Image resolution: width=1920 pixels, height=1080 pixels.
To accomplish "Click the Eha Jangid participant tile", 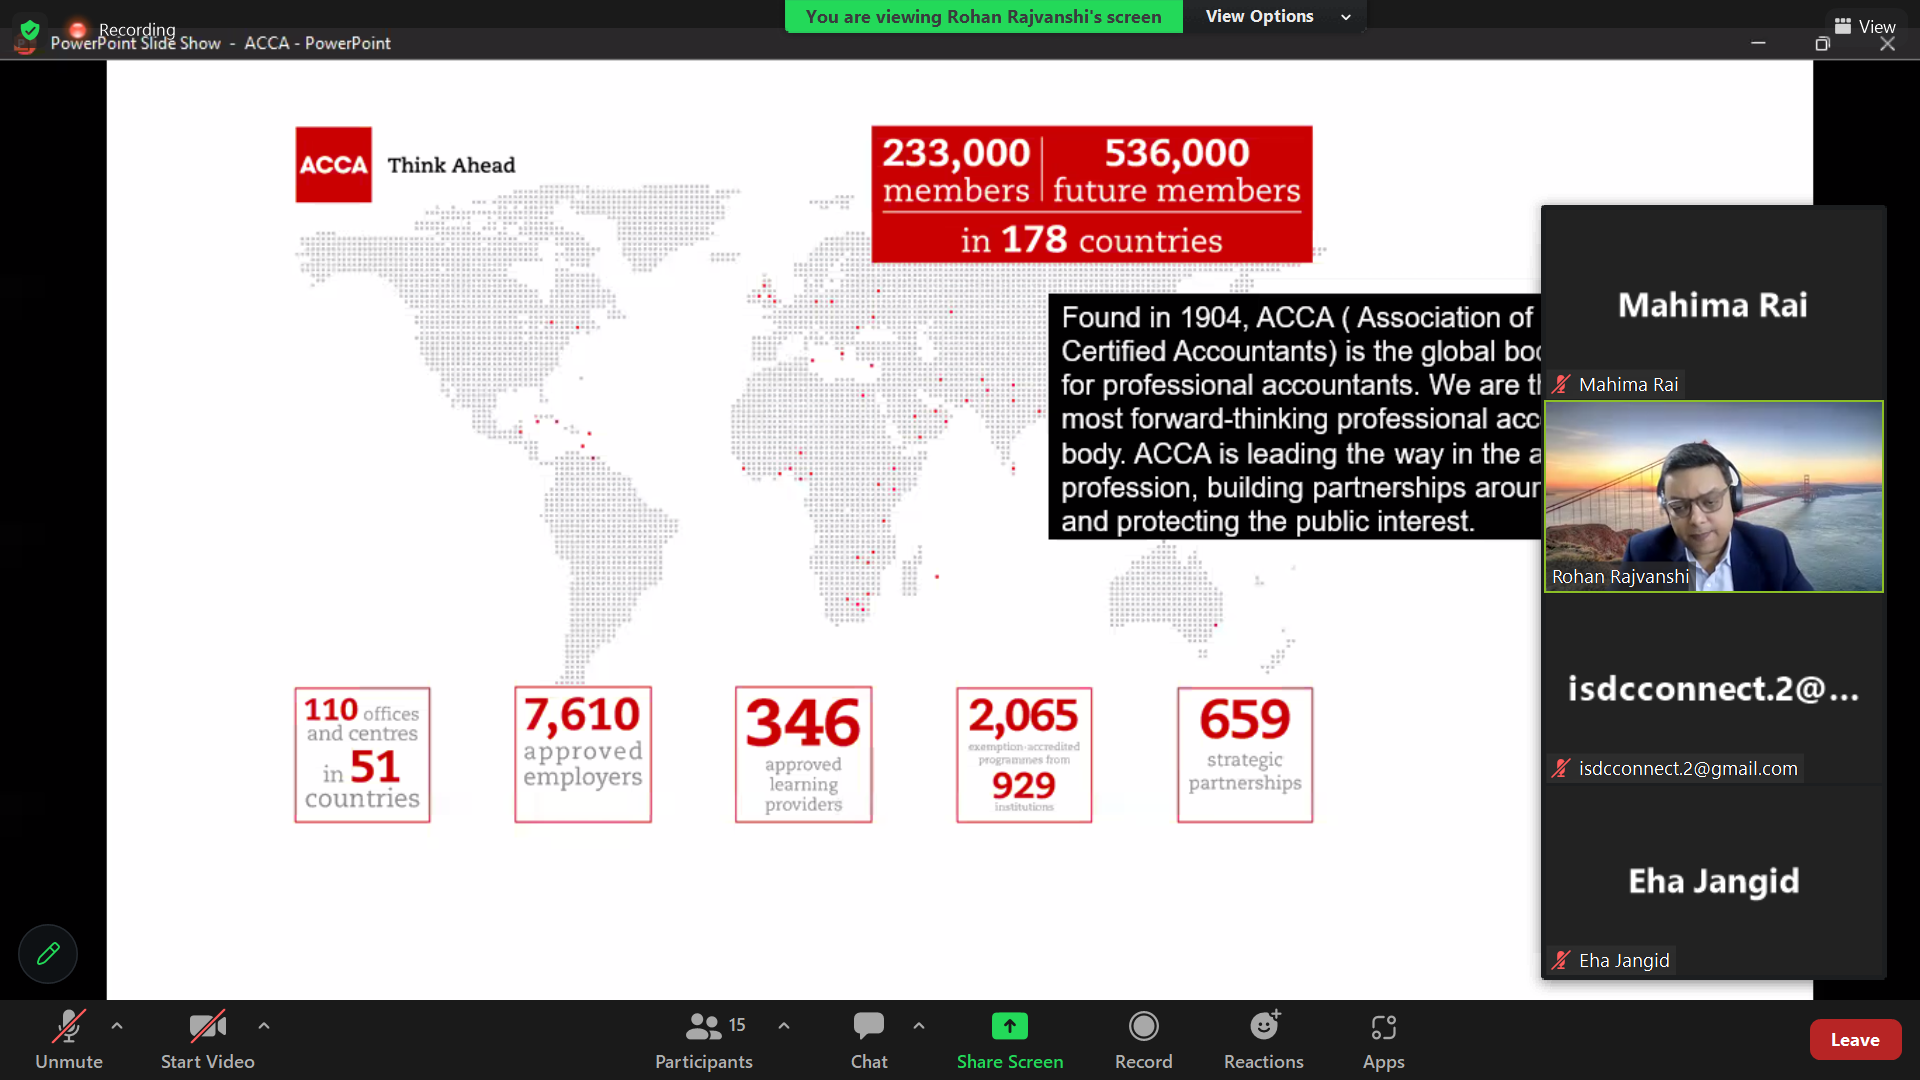I will 1713,881.
